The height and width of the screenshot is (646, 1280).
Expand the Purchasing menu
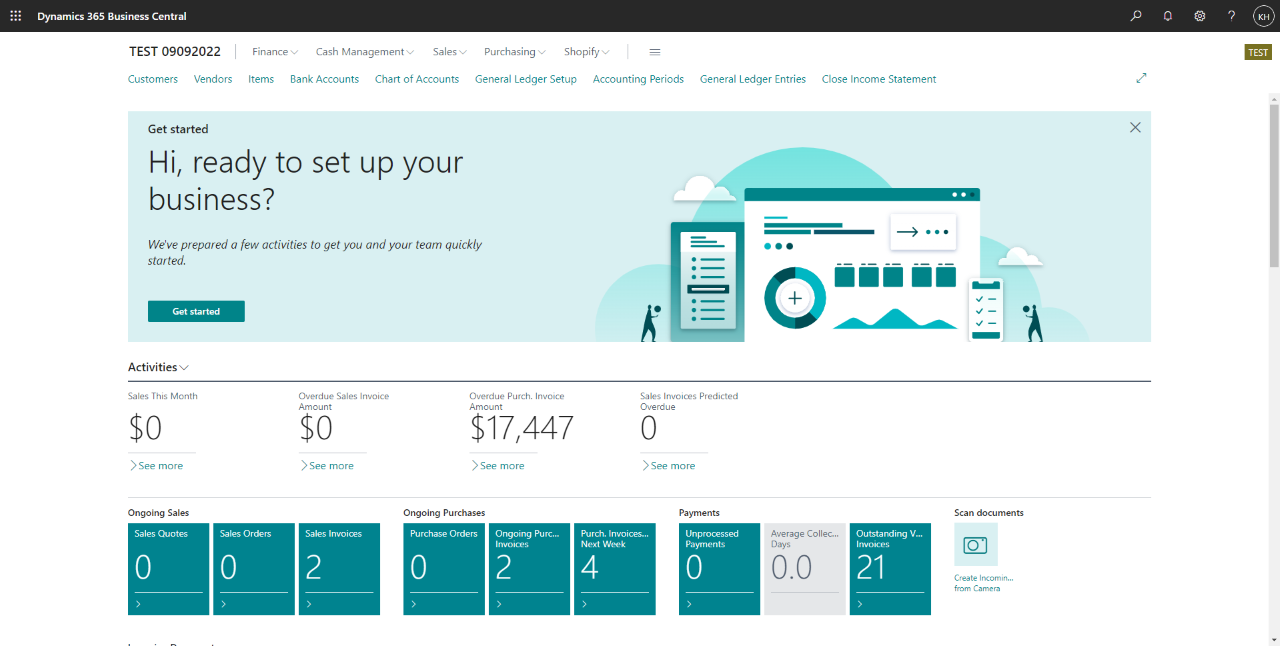[515, 52]
